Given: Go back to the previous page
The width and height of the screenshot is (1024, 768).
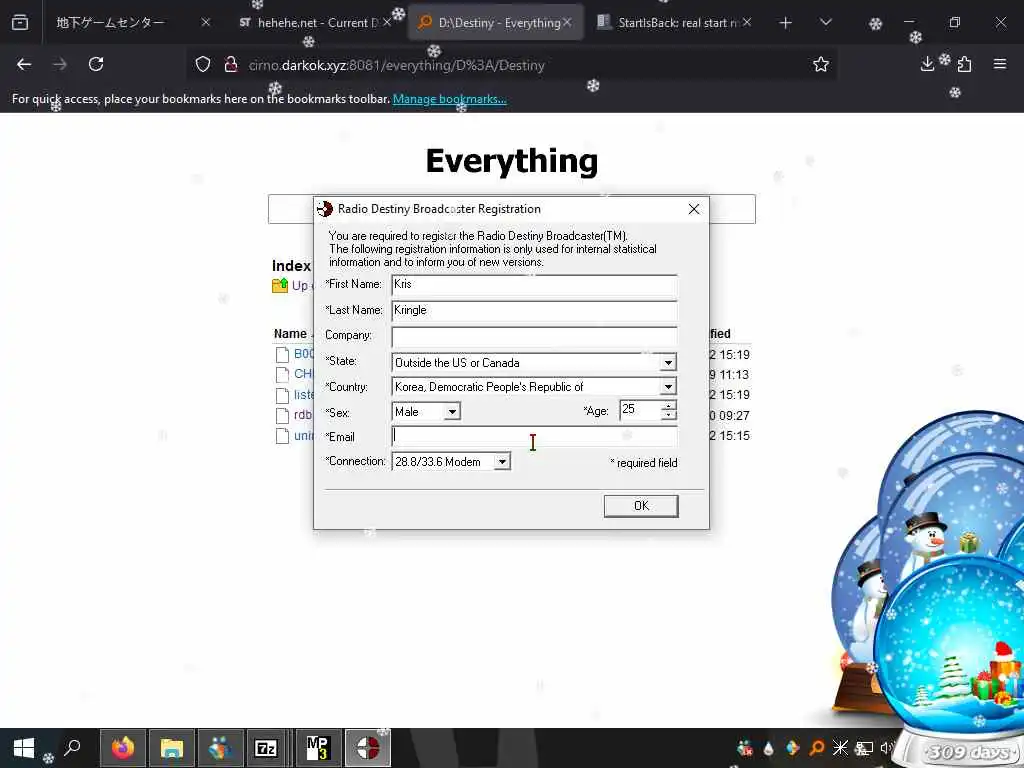Looking at the screenshot, I should click(x=24, y=64).
